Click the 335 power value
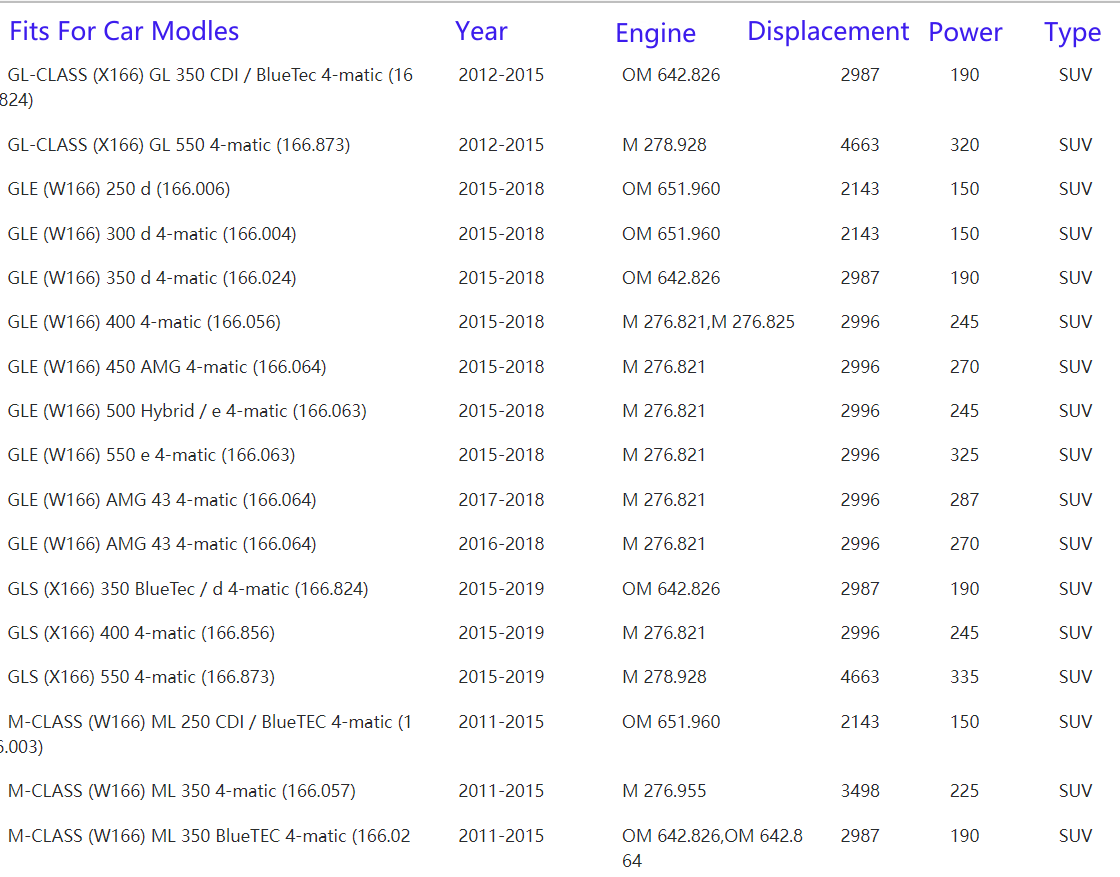Screen dimensions: 1120x877 [964, 677]
